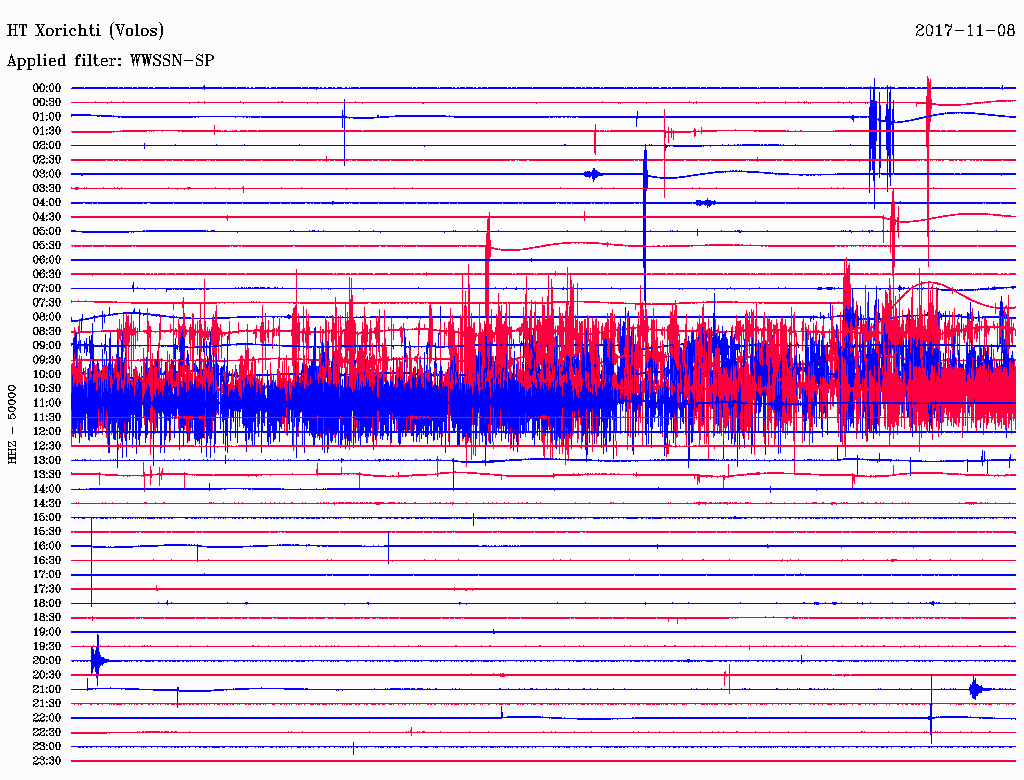Click the station title HT Xorichti (Volos)
This screenshot has height=780, width=1024.
[x=85, y=31]
